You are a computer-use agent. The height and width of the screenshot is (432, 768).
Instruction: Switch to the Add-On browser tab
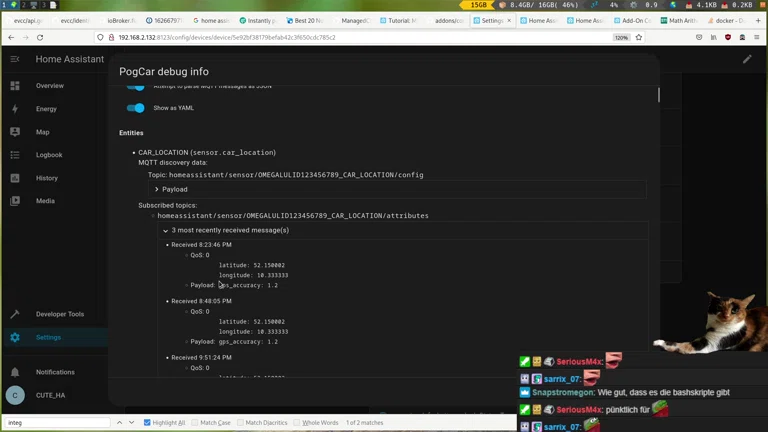pyautogui.click(x=632, y=21)
